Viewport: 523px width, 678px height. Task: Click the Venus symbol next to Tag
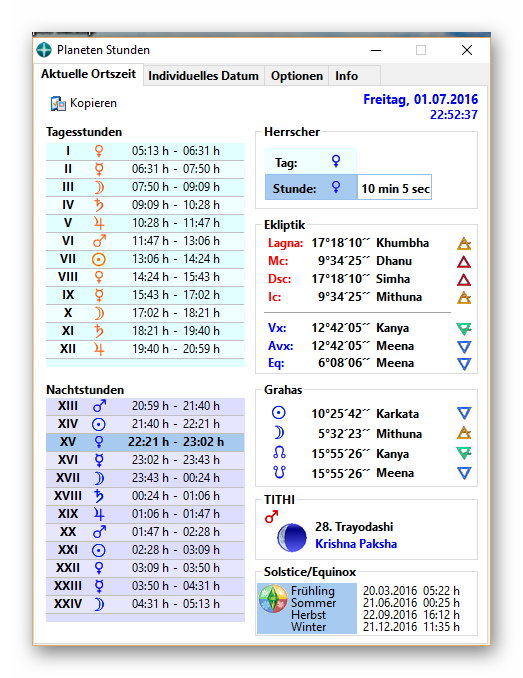click(x=335, y=162)
